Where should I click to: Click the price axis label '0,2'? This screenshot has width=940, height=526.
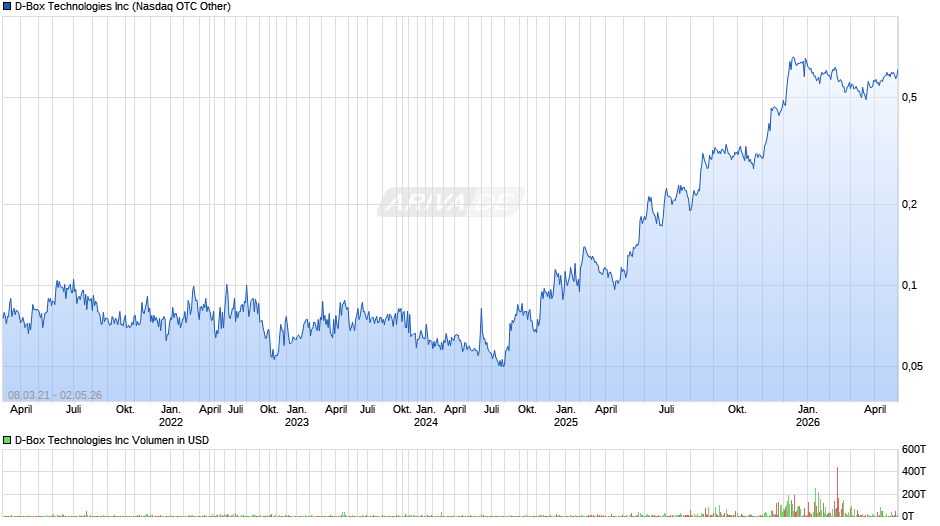[x=909, y=205]
